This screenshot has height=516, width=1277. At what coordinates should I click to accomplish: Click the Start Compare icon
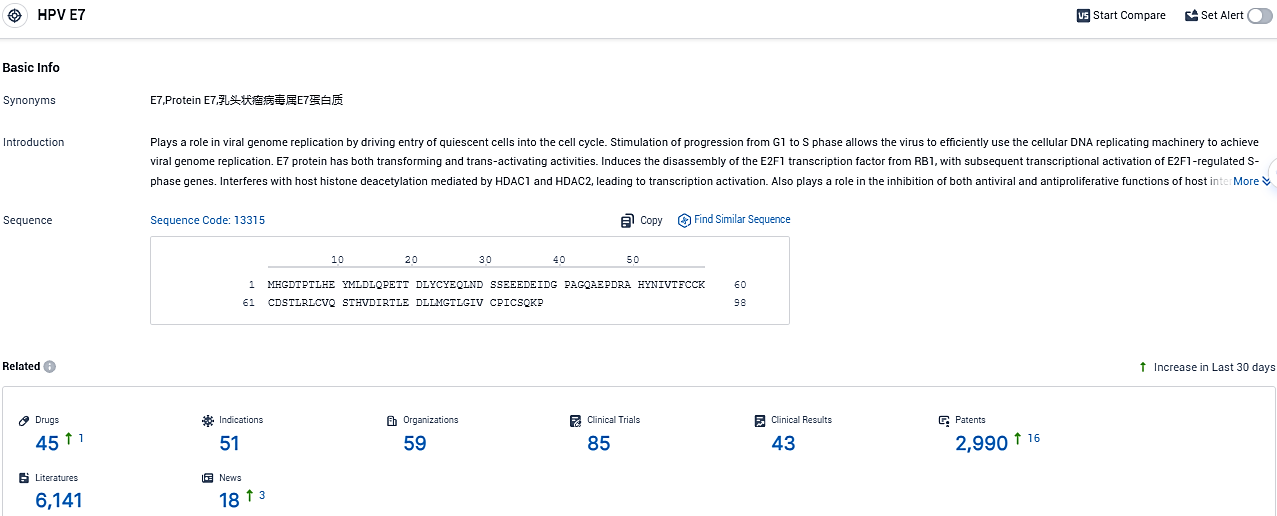pos(1083,16)
